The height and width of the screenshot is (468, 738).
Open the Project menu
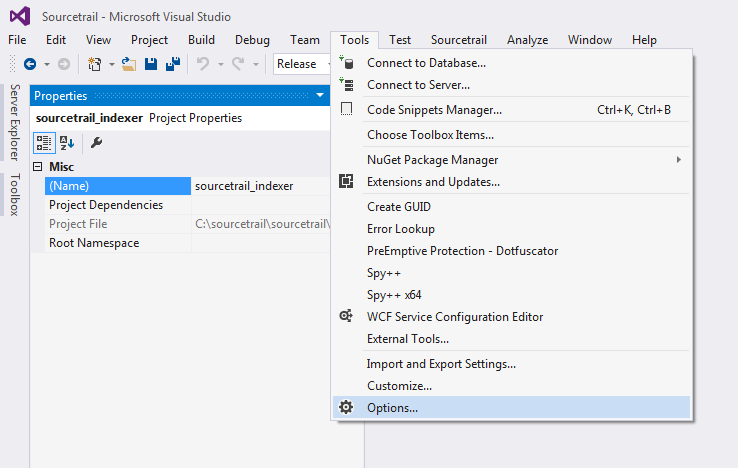tap(149, 40)
